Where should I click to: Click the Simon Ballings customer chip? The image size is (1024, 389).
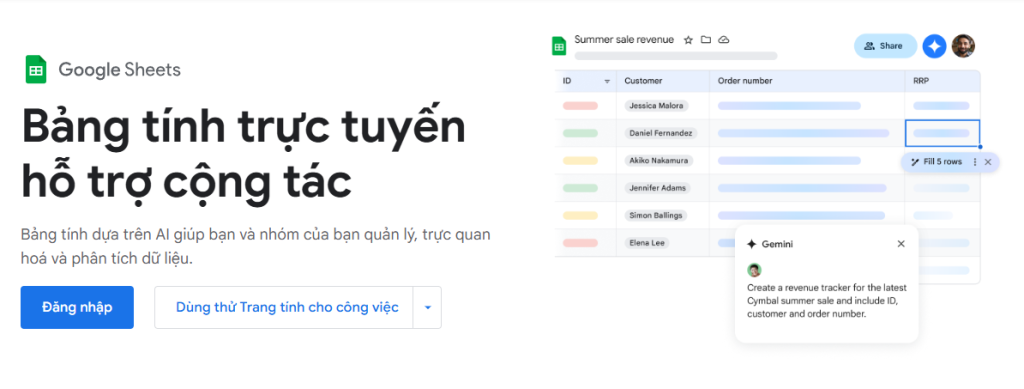click(656, 215)
